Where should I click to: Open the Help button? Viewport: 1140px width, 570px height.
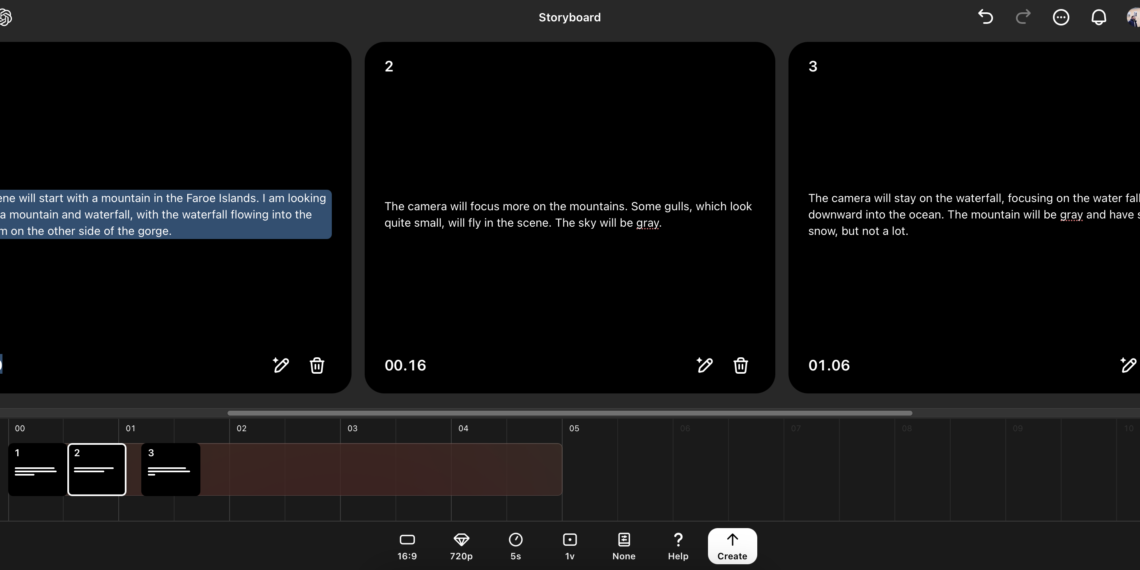pyautogui.click(x=678, y=546)
